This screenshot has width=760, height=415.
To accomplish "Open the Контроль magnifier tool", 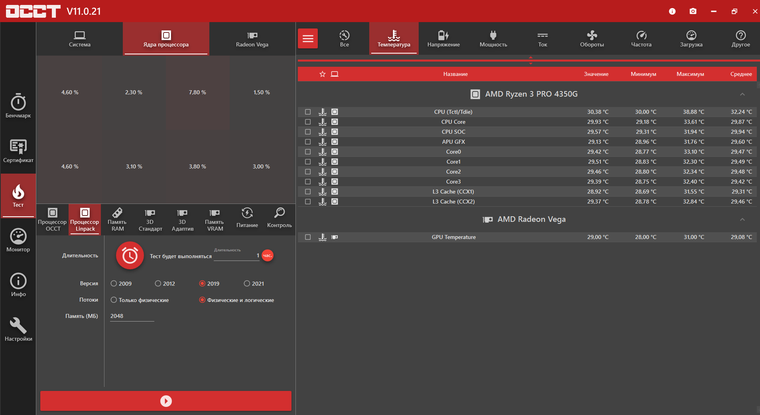I will point(279,217).
